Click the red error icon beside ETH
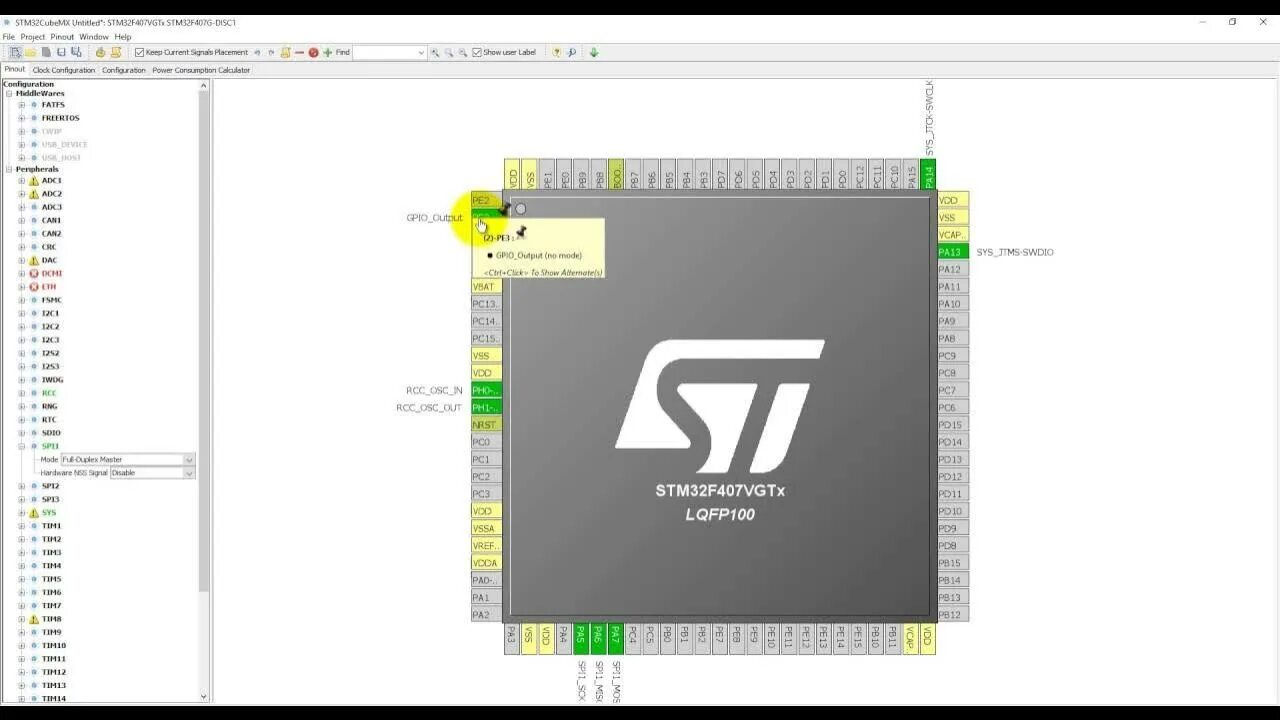1280x720 pixels. point(34,287)
